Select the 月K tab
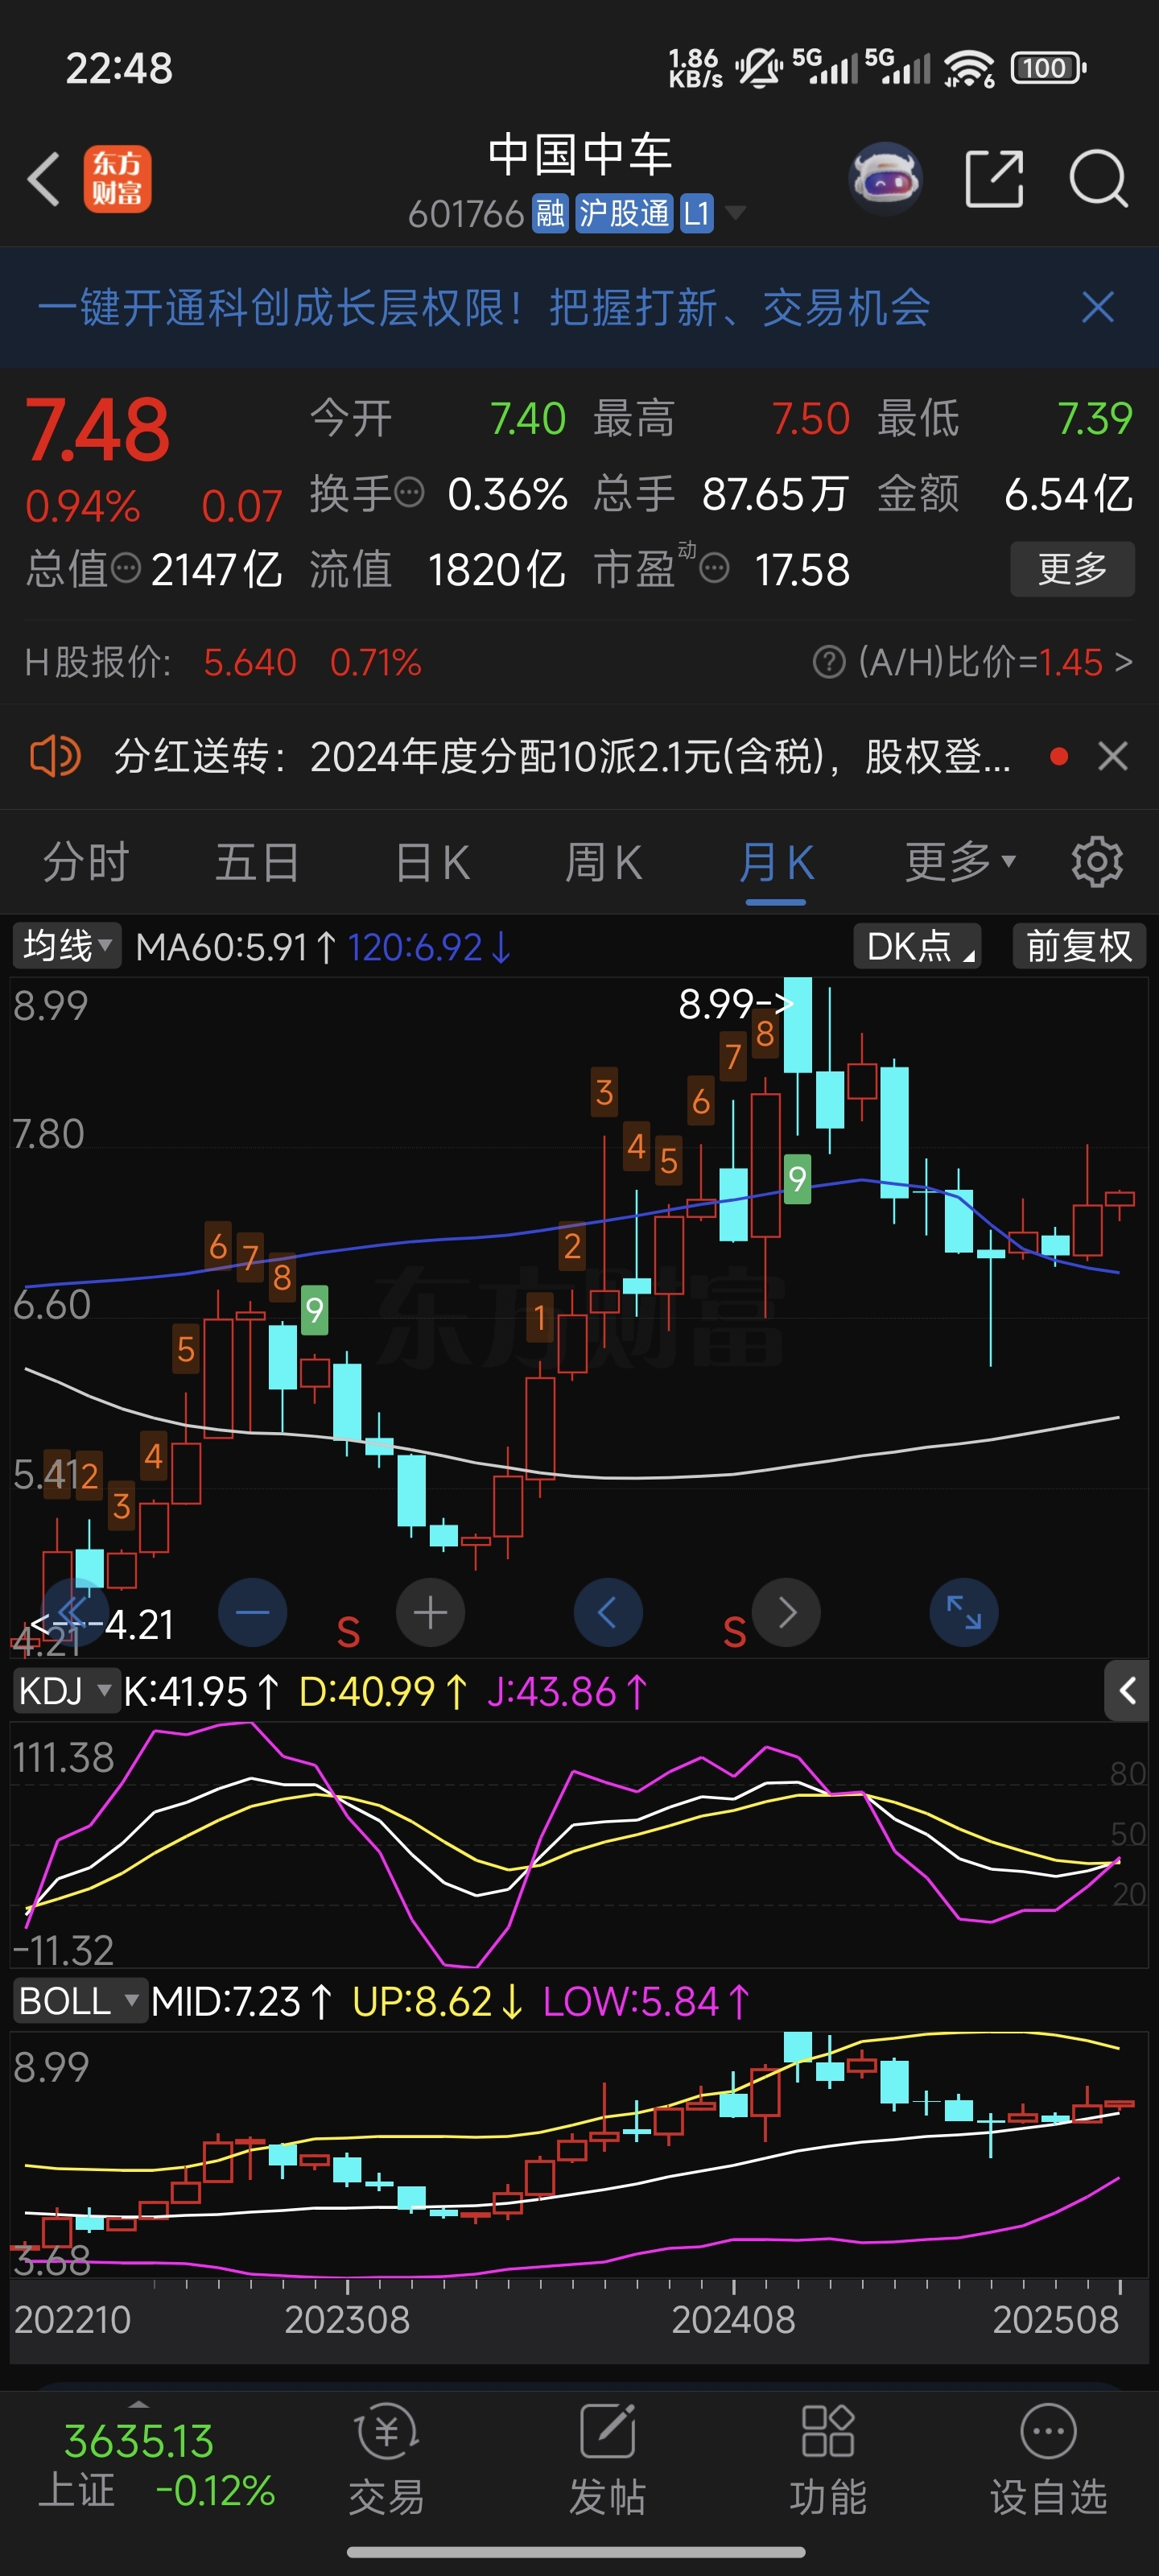The image size is (1159, 2576). tap(776, 862)
